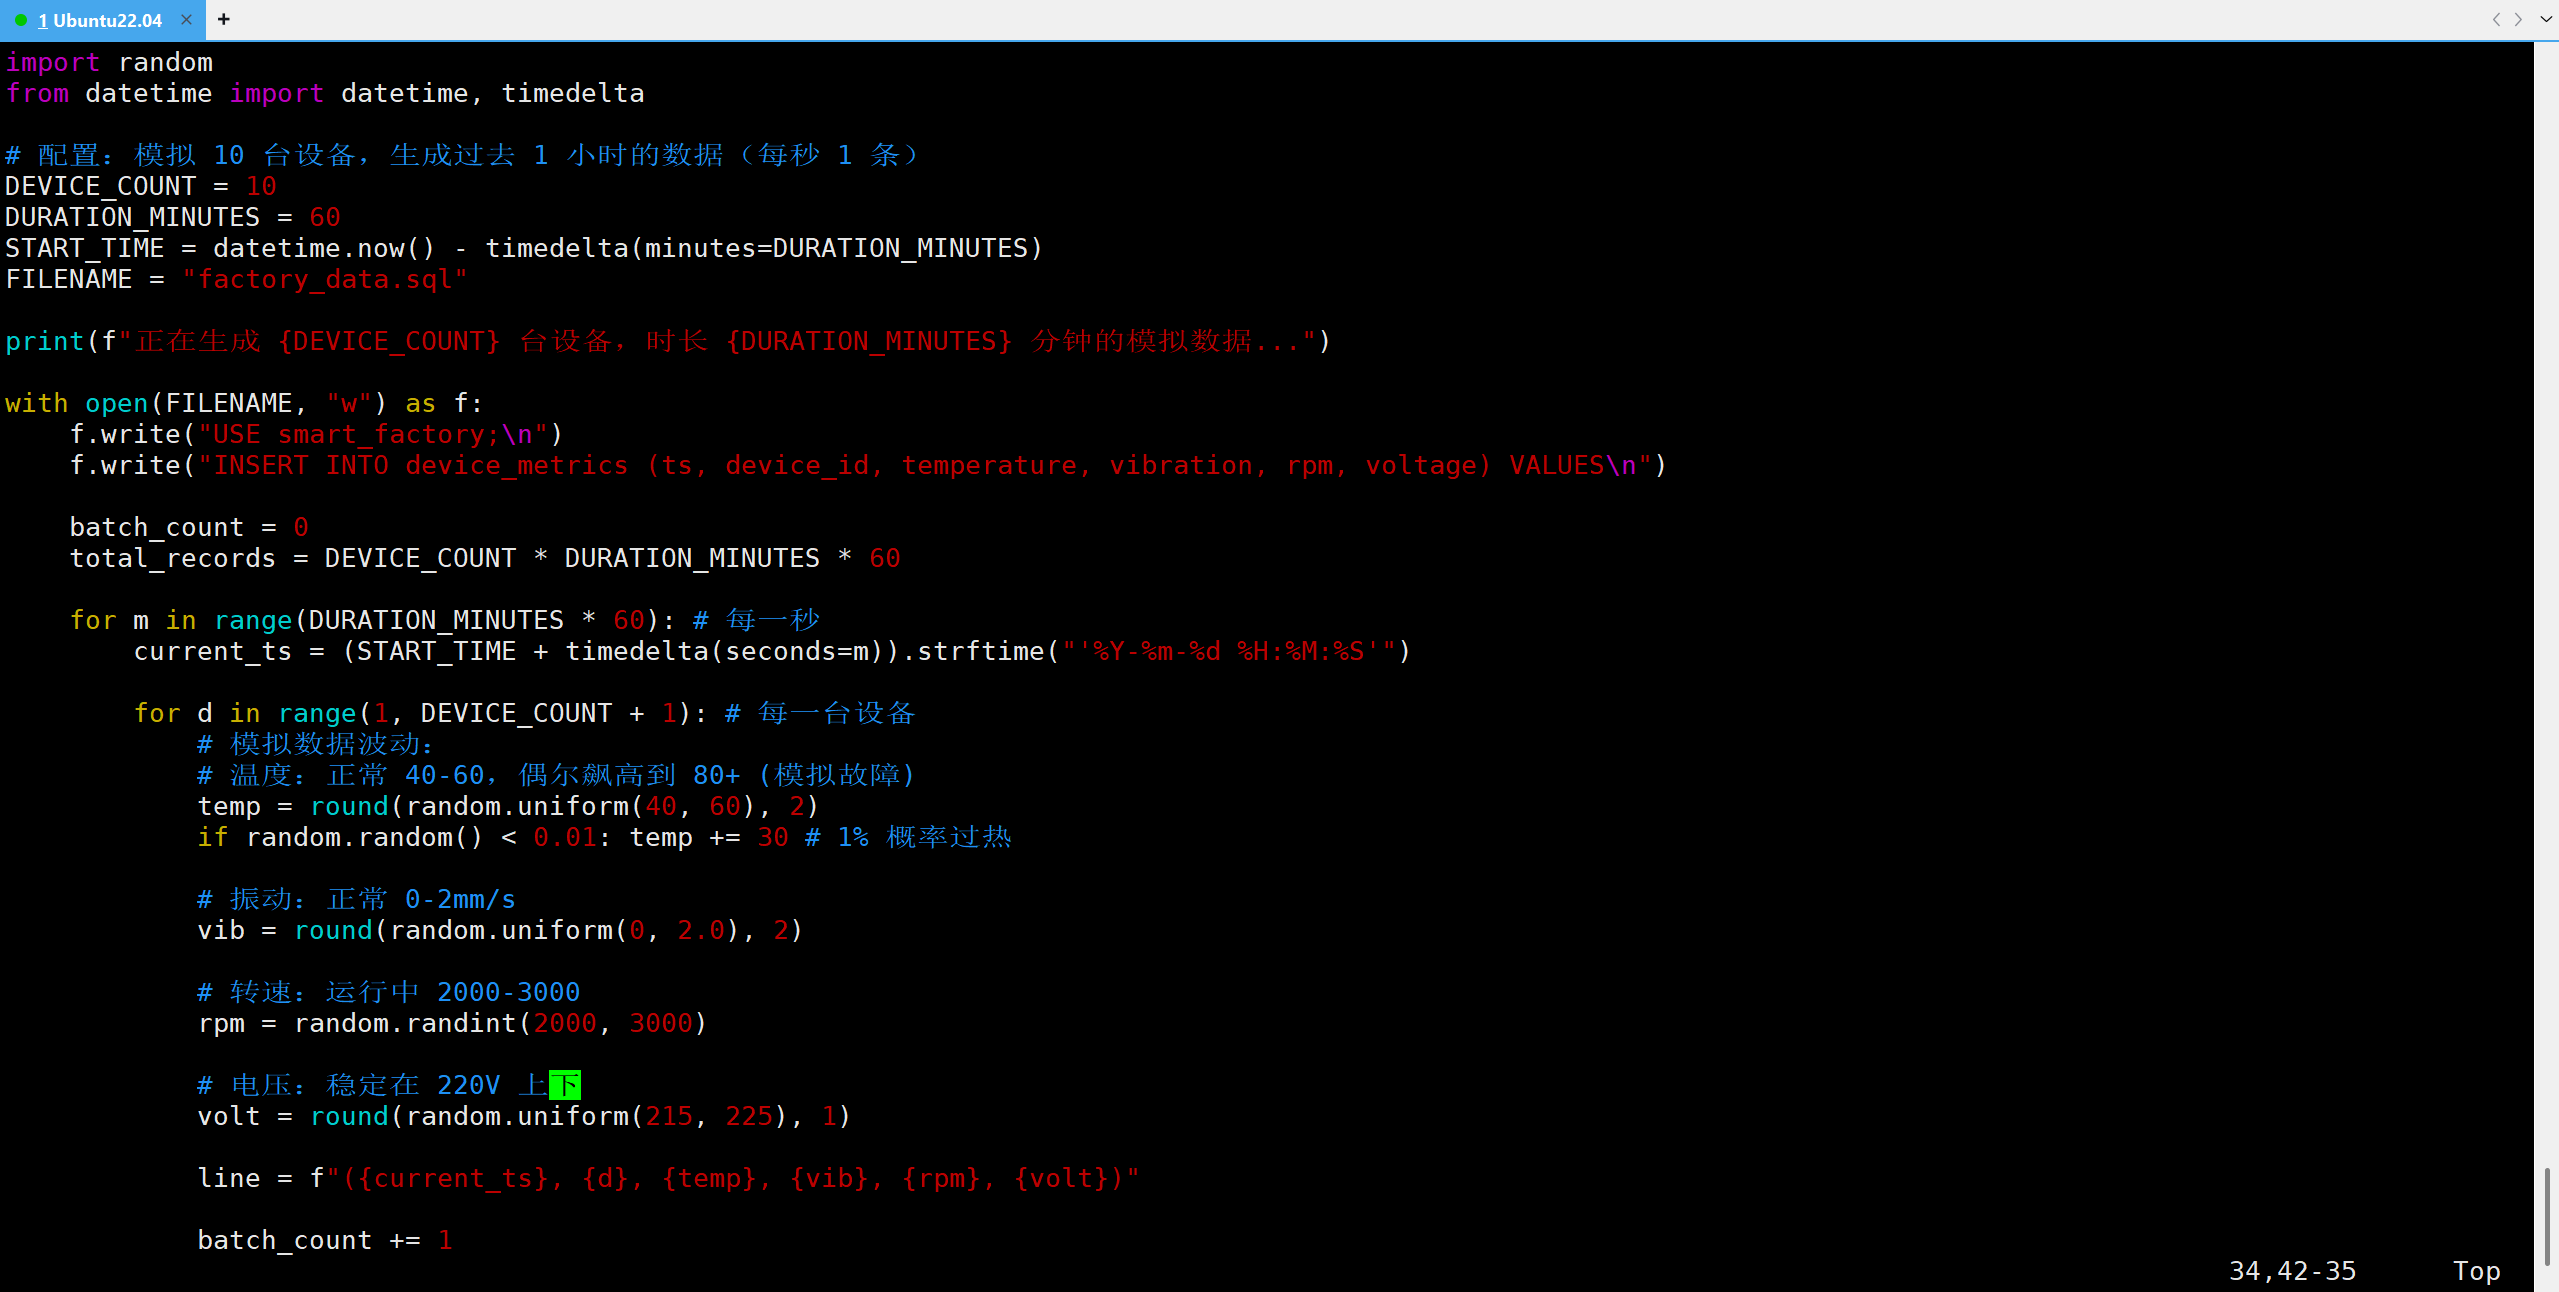2559x1292 pixels.
Task: Expand the tab list dropdown chevron
Action: click(x=2546, y=19)
